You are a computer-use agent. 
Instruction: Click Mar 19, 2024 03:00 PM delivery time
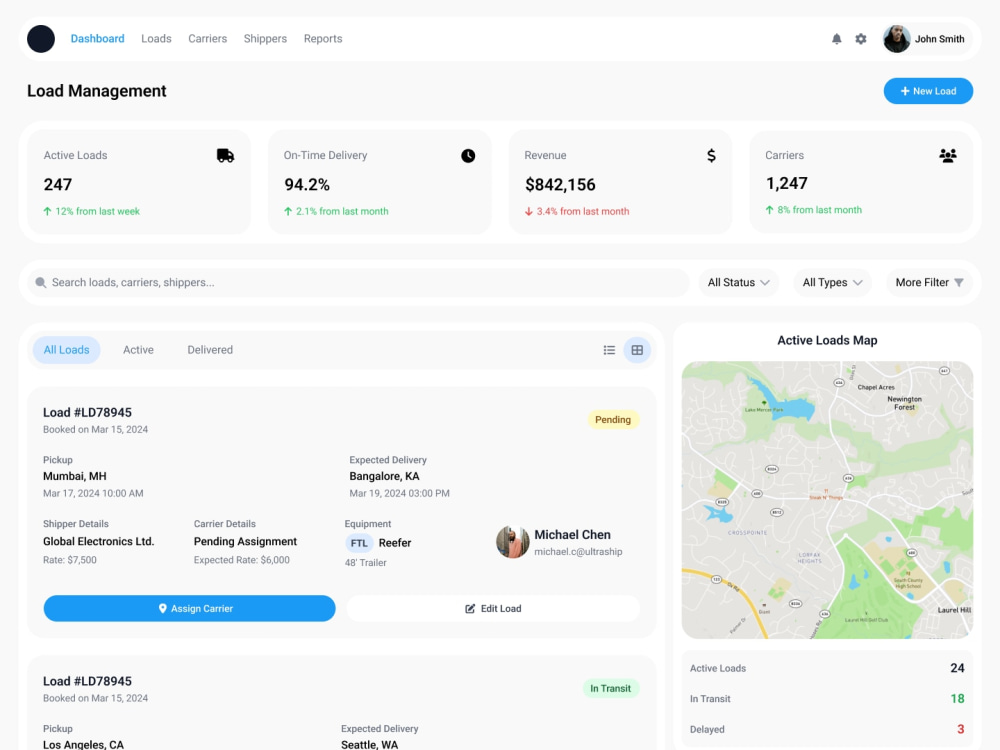399,494
